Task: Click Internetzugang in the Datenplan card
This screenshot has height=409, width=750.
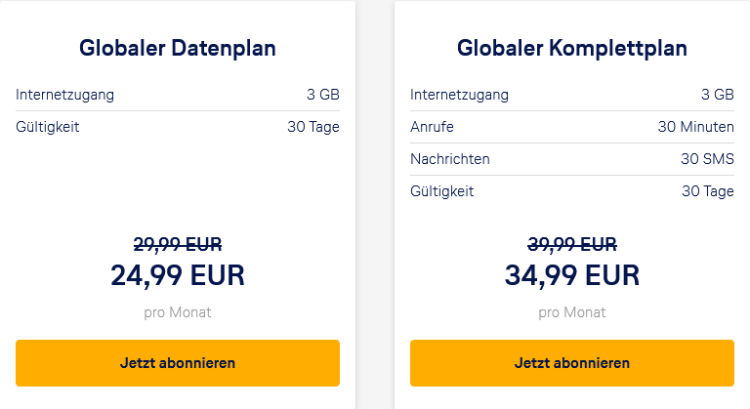Action: [65, 95]
